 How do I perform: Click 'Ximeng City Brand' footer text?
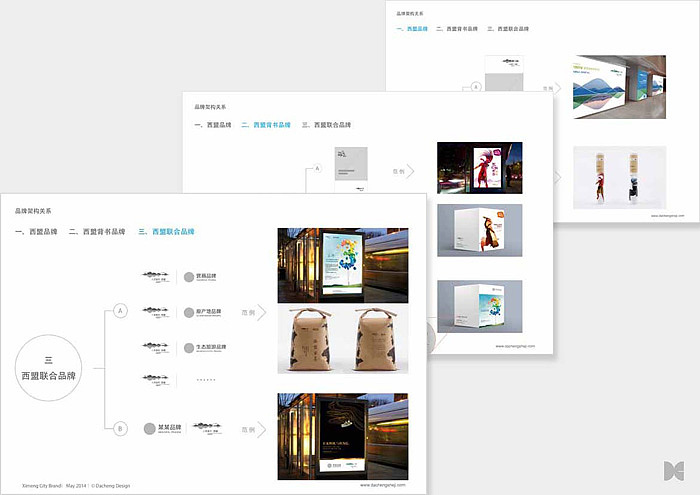[x=42, y=486]
